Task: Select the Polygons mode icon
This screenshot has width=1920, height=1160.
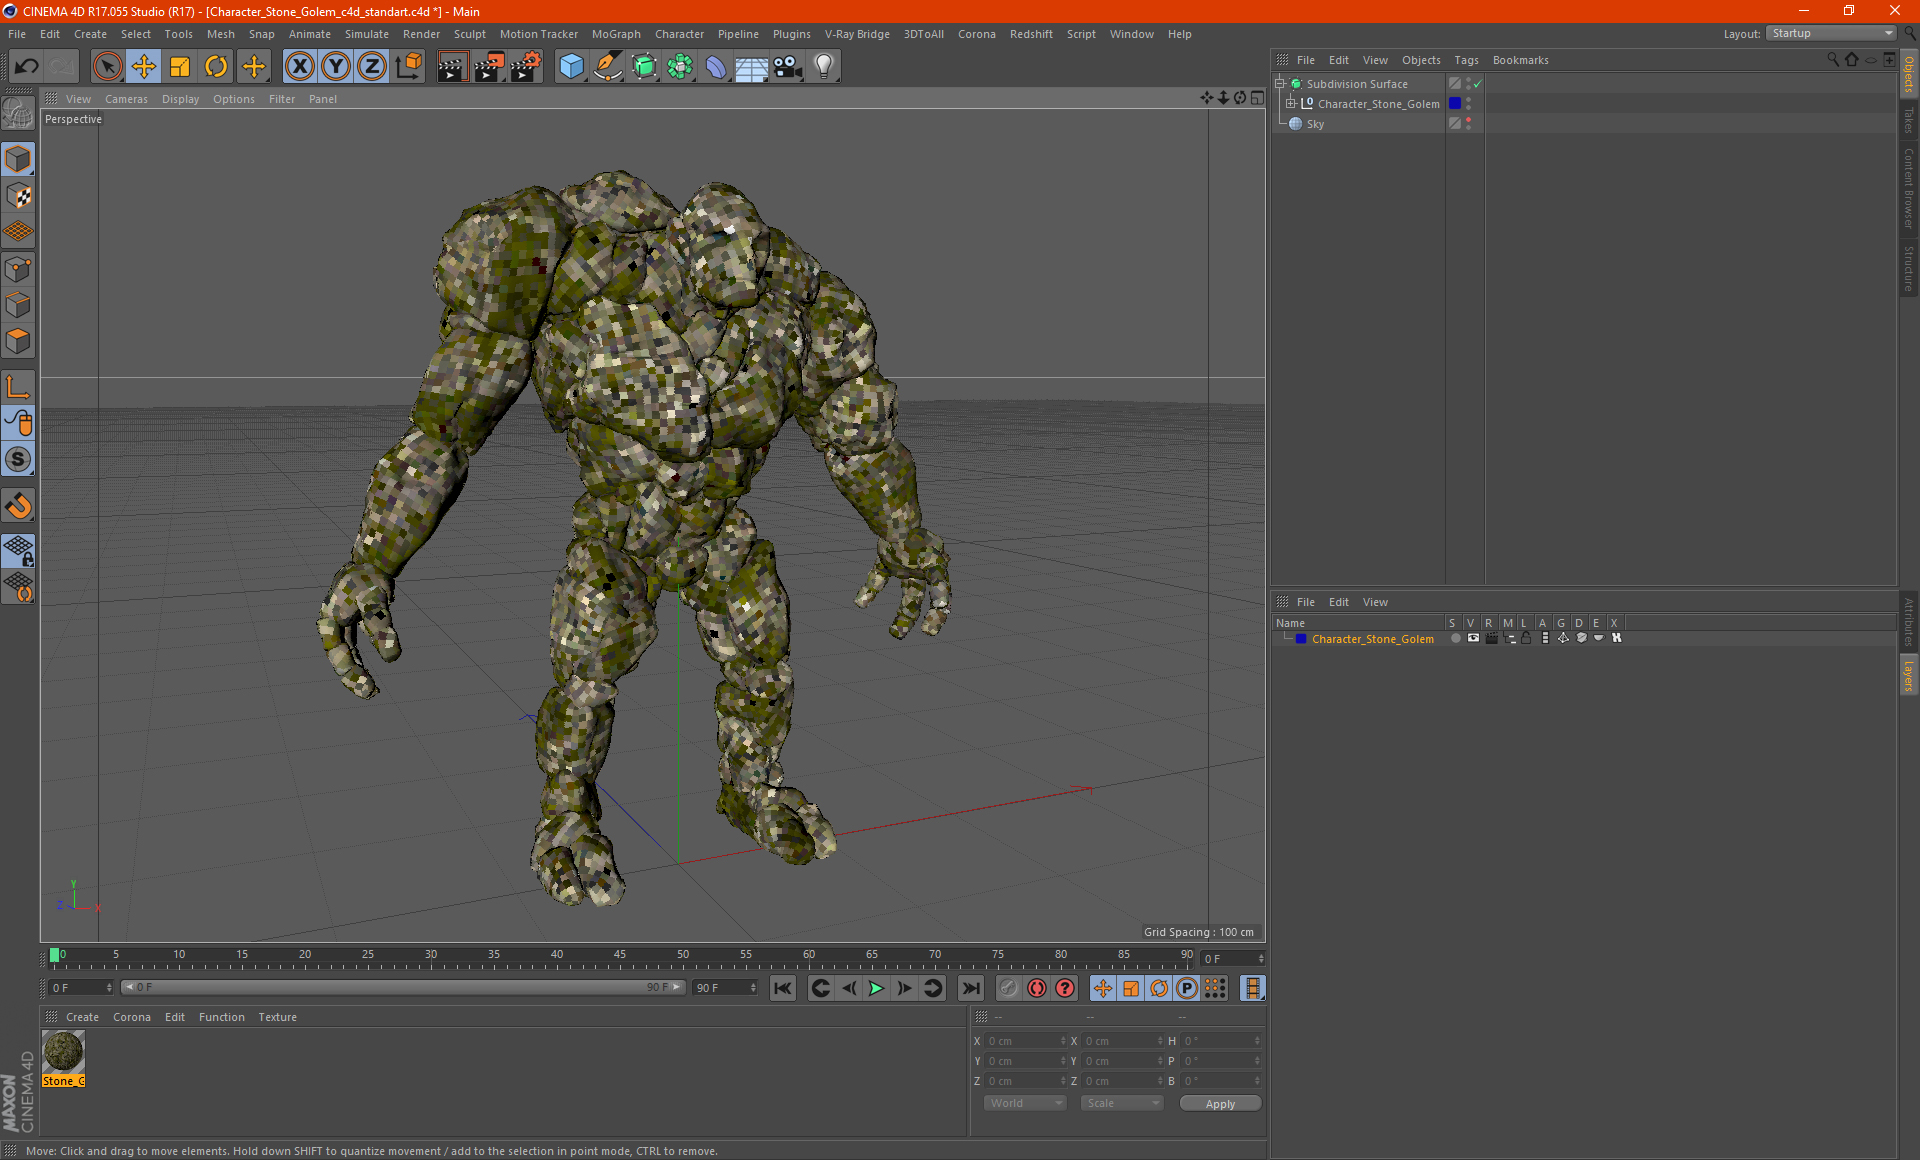Action: (18, 341)
